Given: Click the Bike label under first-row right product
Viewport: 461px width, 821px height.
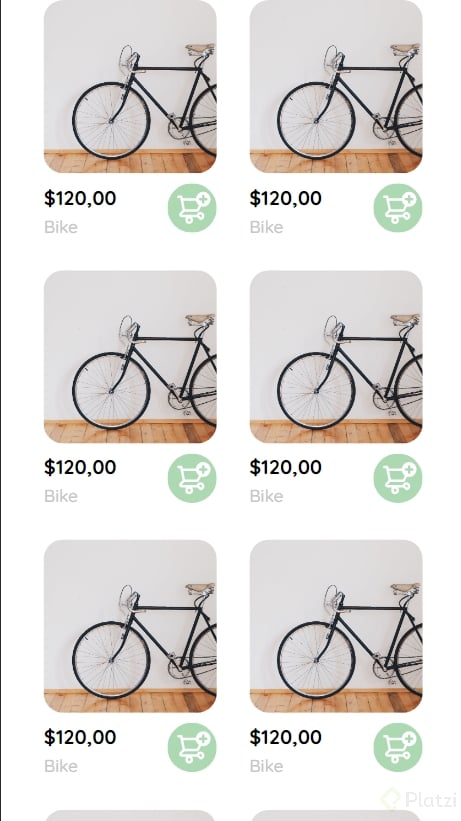Looking at the screenshot, I should (x=266, y=227).
